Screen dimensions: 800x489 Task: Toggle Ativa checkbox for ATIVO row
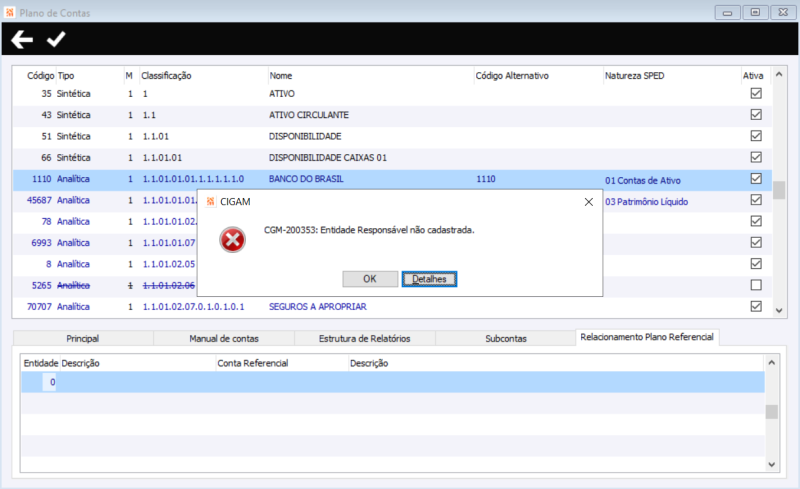tap(756, 93)
